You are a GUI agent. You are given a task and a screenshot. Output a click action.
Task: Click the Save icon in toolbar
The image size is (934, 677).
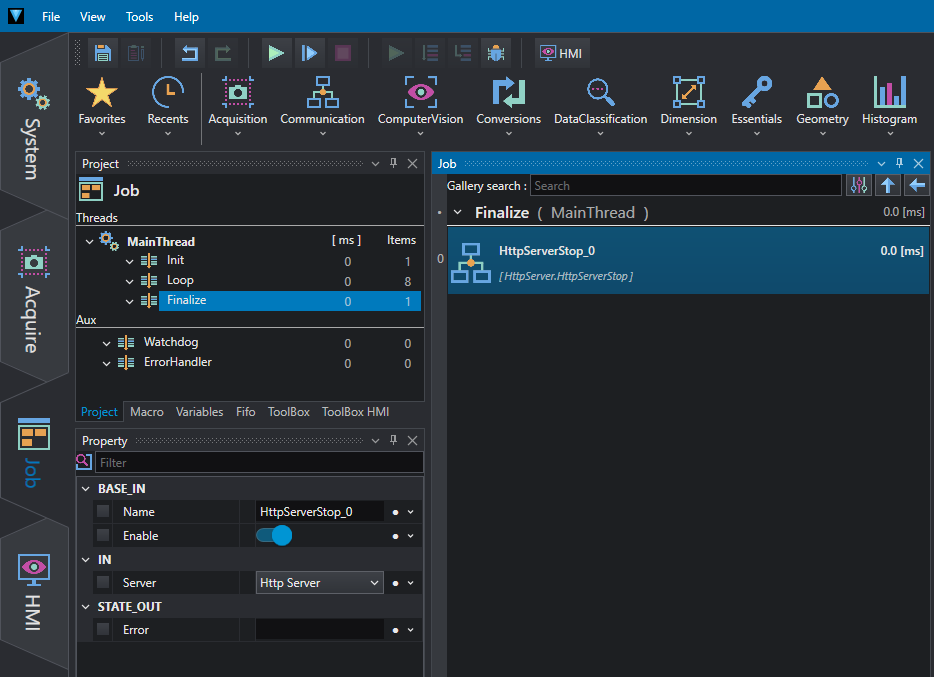point(103,53)
